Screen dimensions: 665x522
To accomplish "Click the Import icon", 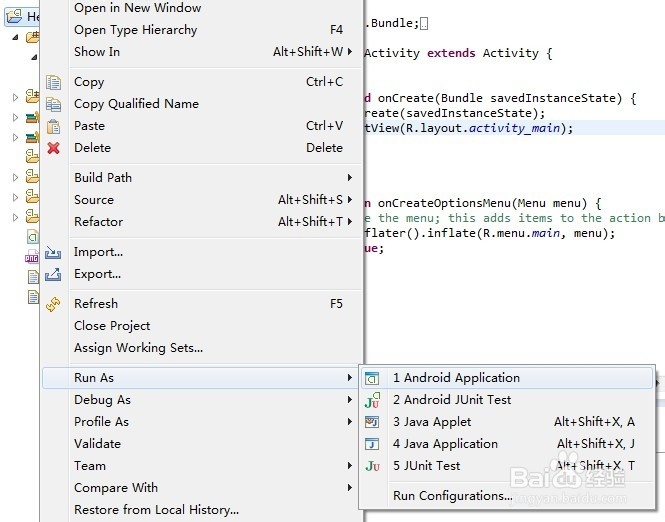I will point(54,252).
